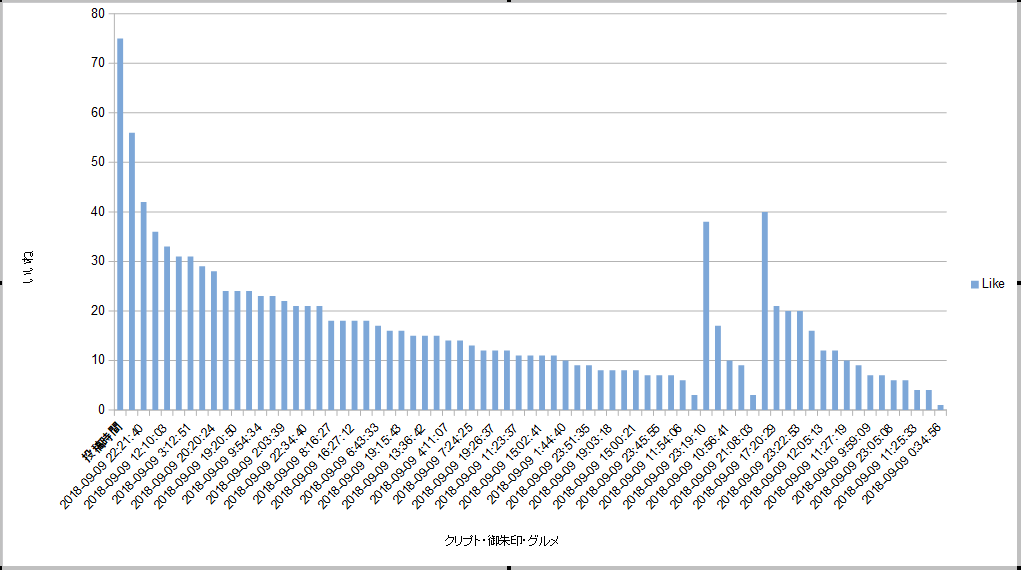The image size is (1021, 570).
Task: Select the "0" value on the Y-axis
Action: (x=101, y=410)
